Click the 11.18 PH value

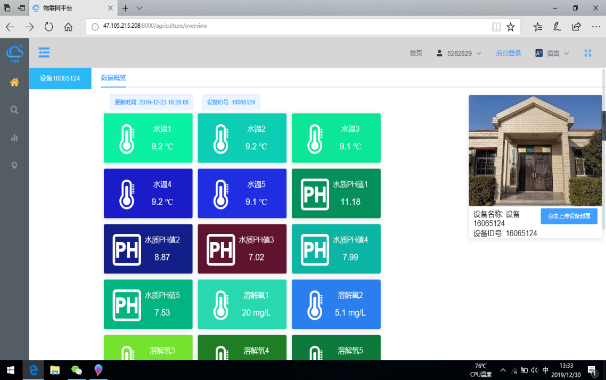point(350,202)
